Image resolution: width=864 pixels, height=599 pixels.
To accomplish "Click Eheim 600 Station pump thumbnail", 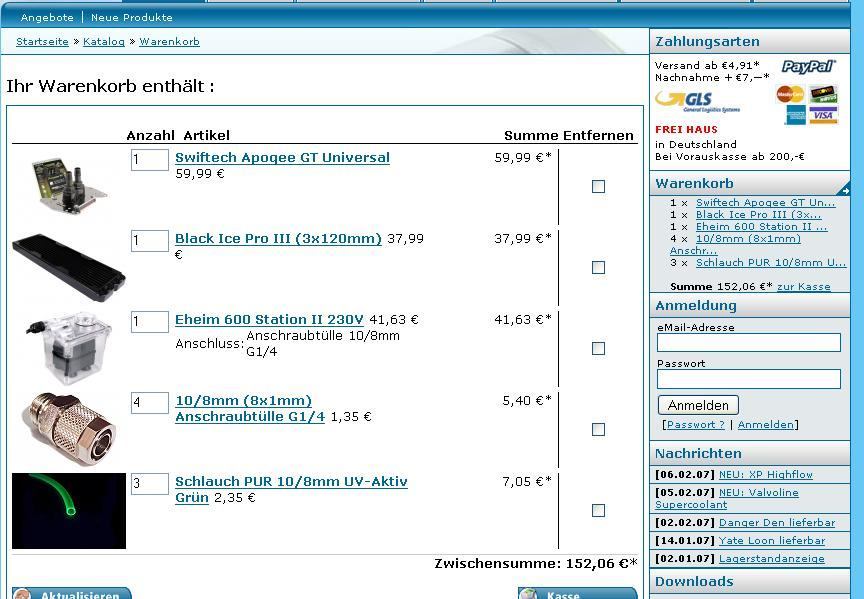I will [69, 347].
